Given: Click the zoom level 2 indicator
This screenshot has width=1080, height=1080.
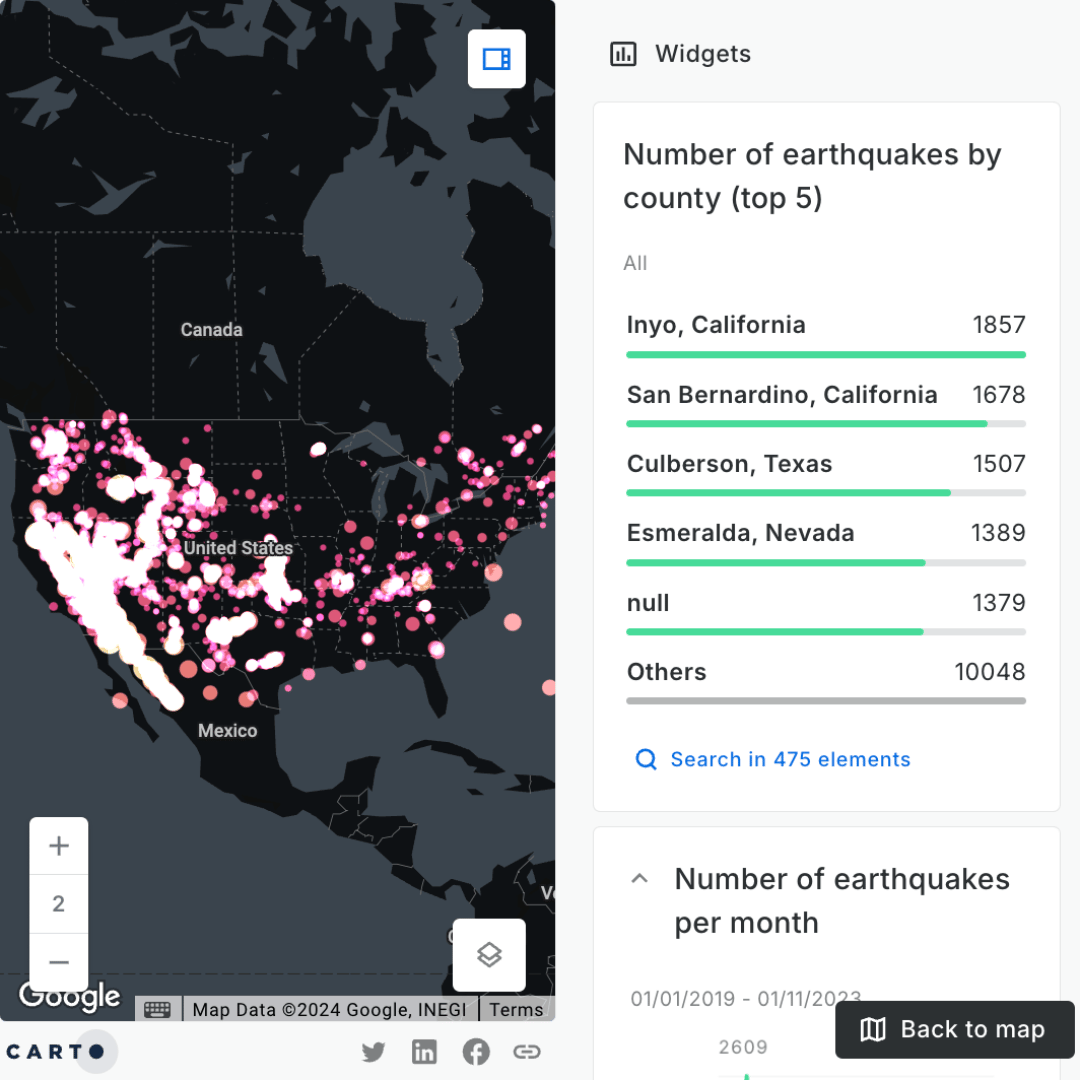Looking at the screenshot, I should tap(59, 904).
